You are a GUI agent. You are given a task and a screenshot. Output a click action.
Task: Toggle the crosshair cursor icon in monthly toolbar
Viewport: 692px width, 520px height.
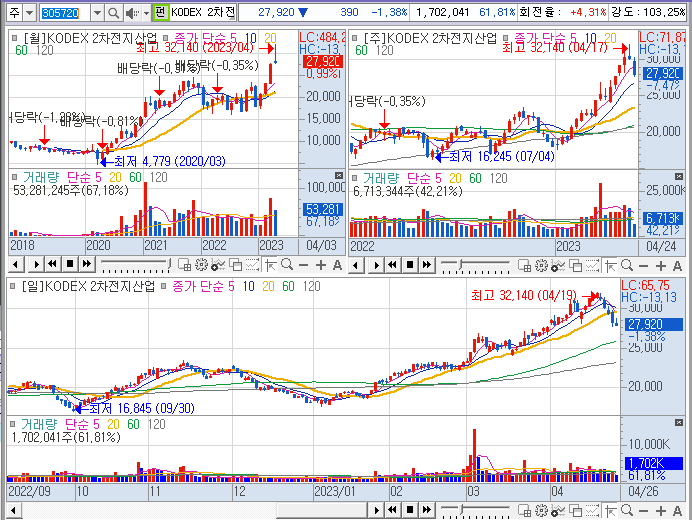tap(271, 265)
